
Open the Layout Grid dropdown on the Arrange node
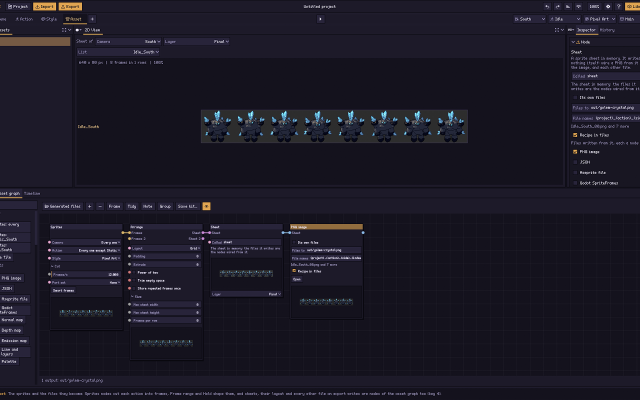point(167,248)
